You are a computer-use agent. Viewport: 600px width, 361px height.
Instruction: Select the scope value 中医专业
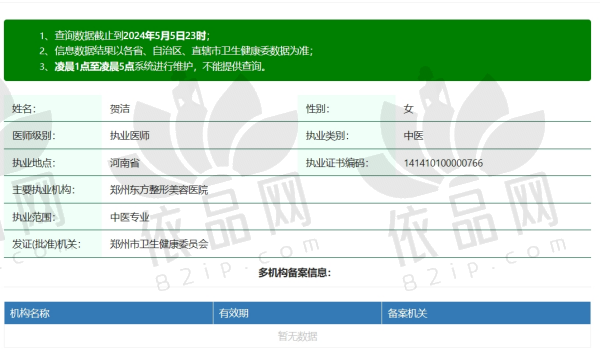(130, 217)
